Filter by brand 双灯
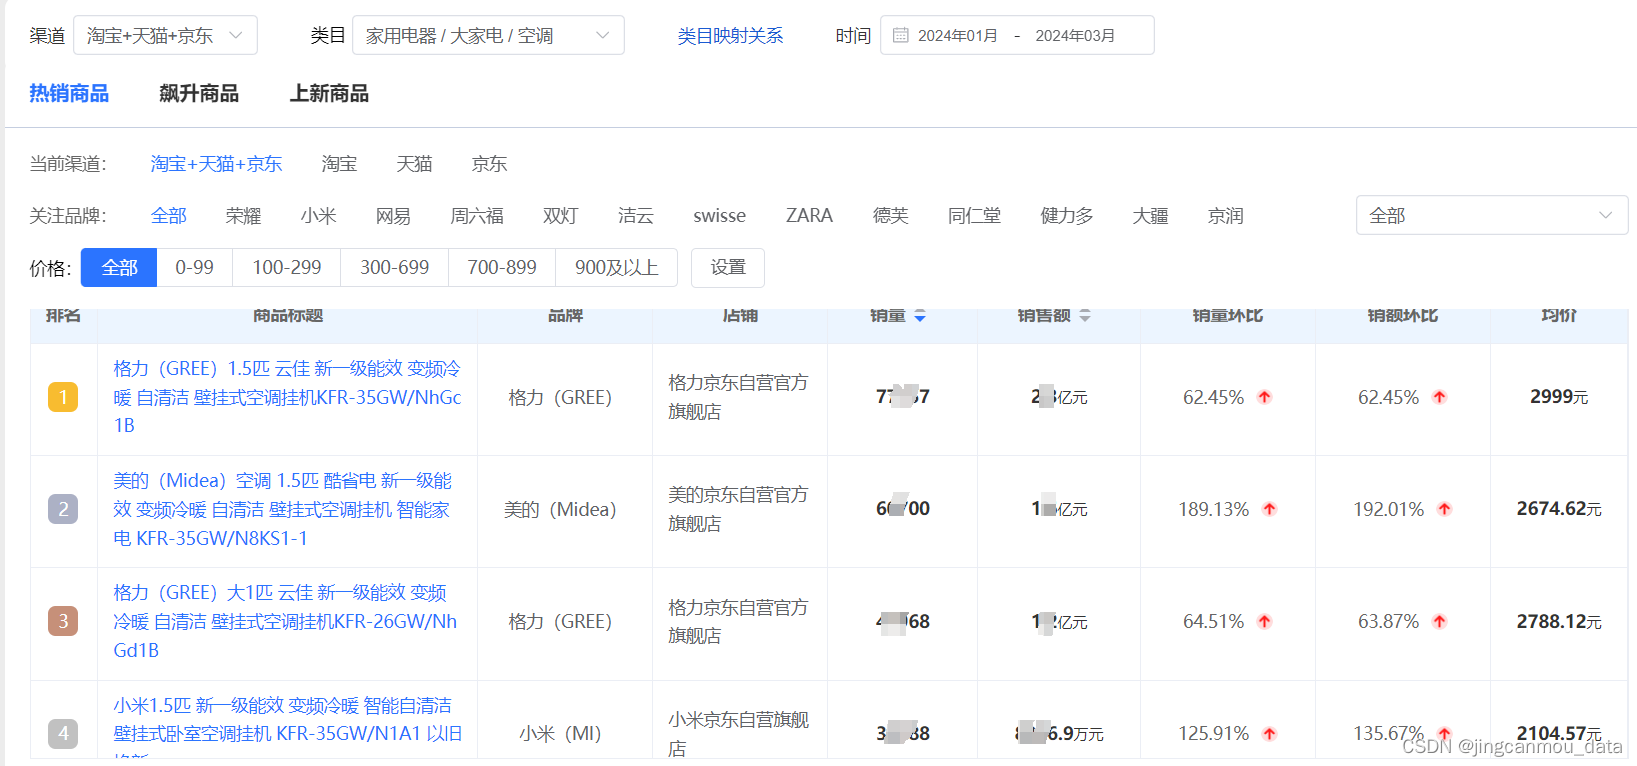The image size is (1637, 766). click(560, 215)
